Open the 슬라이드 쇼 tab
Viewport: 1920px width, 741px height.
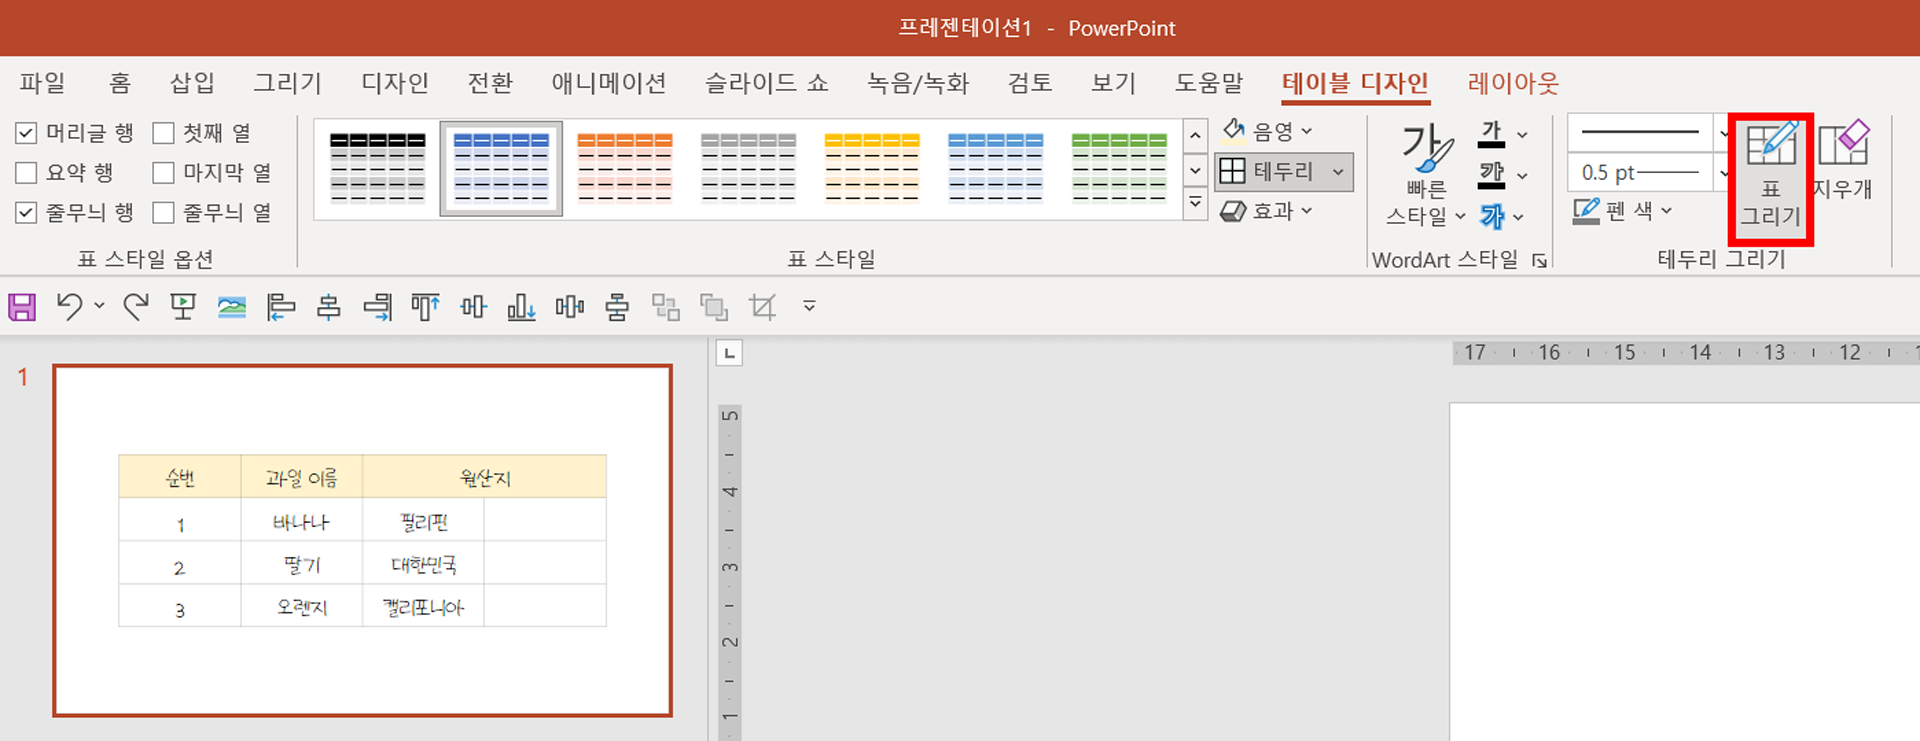click(x=767, y=83)
